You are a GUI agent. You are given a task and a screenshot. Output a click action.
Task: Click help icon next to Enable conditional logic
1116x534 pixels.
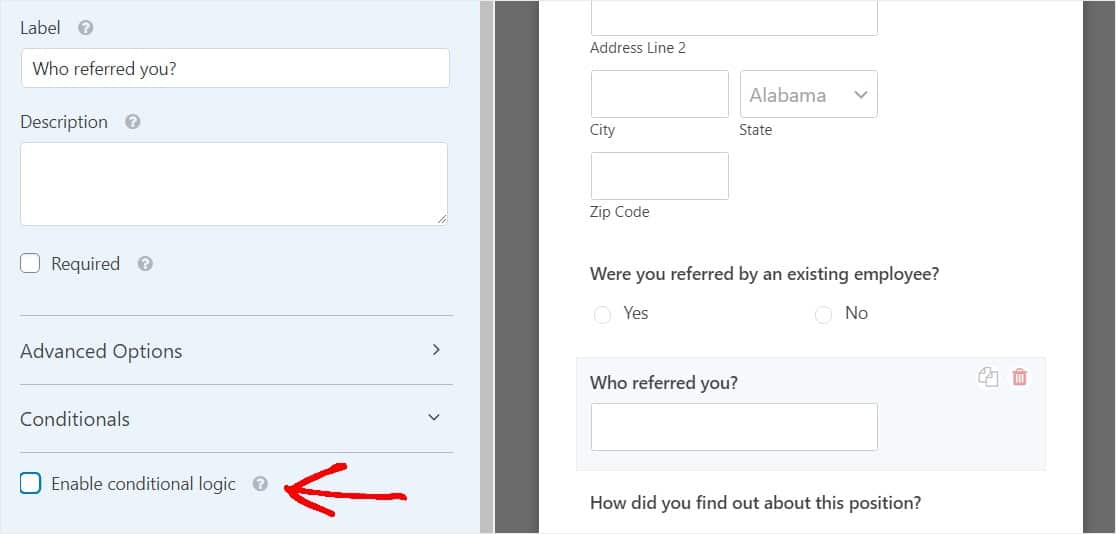coord(260,484)
